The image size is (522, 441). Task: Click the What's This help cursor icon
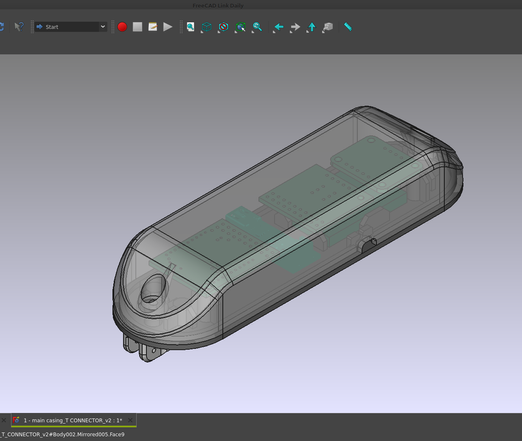19,27
